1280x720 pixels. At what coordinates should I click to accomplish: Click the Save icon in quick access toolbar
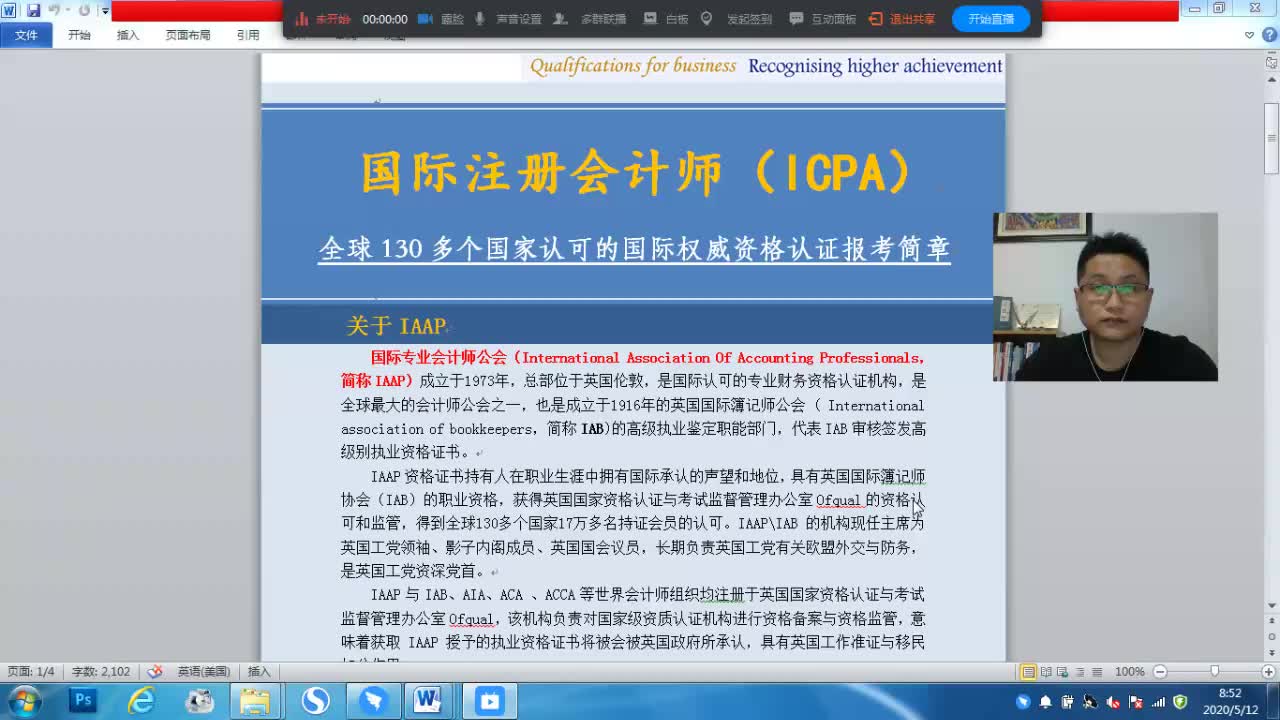pos(33,10)
